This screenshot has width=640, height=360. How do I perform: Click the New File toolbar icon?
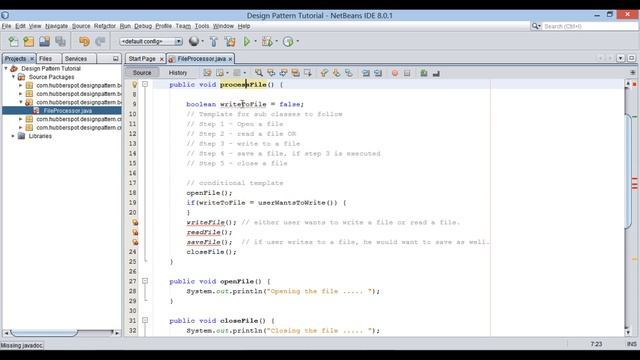click(x=13, y=41)
